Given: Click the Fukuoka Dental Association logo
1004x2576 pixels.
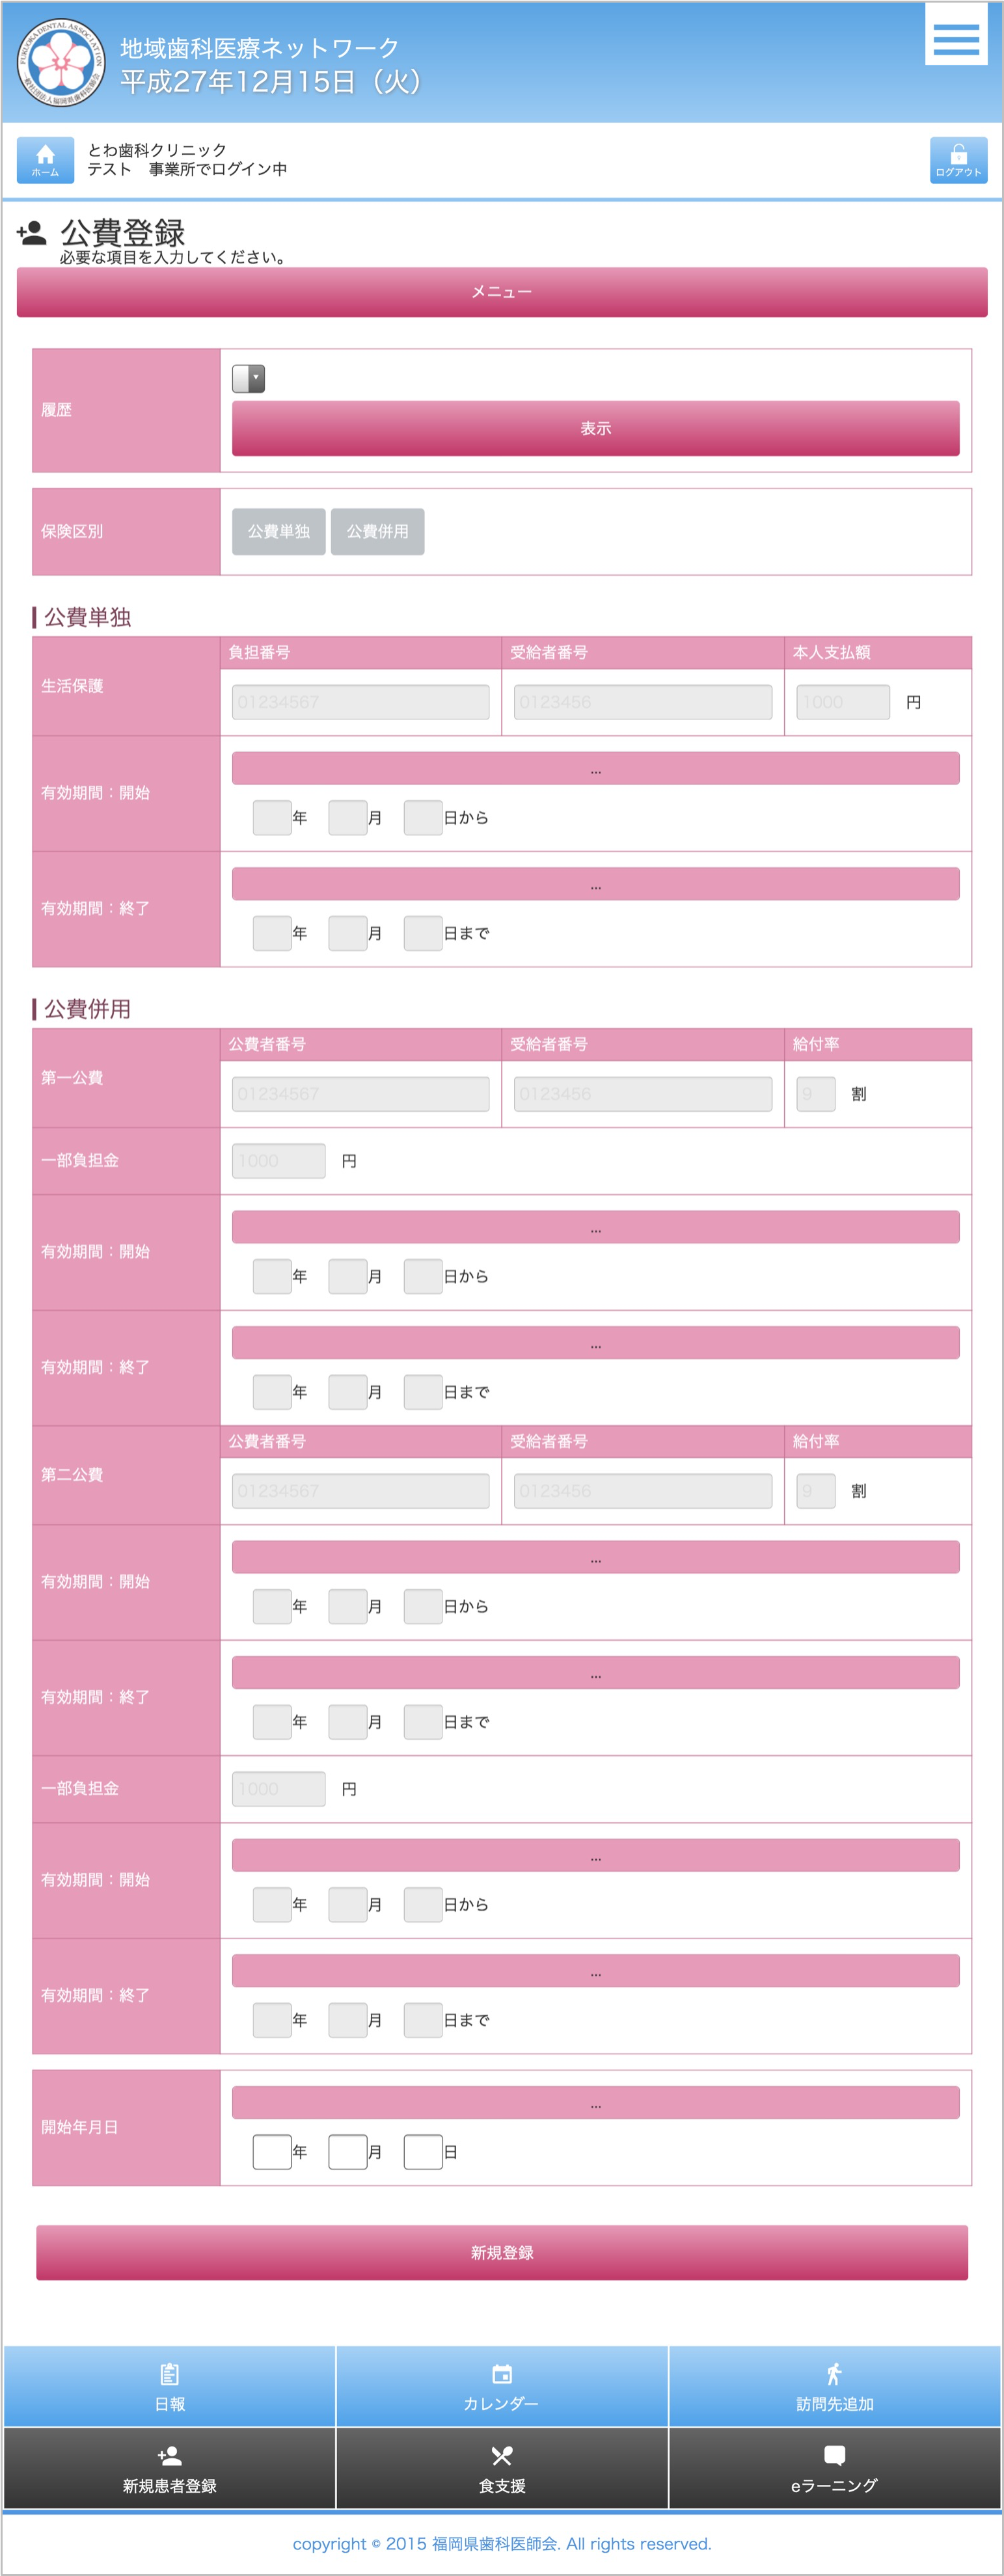Looking at the screenshot, I should tap(61, 62).
